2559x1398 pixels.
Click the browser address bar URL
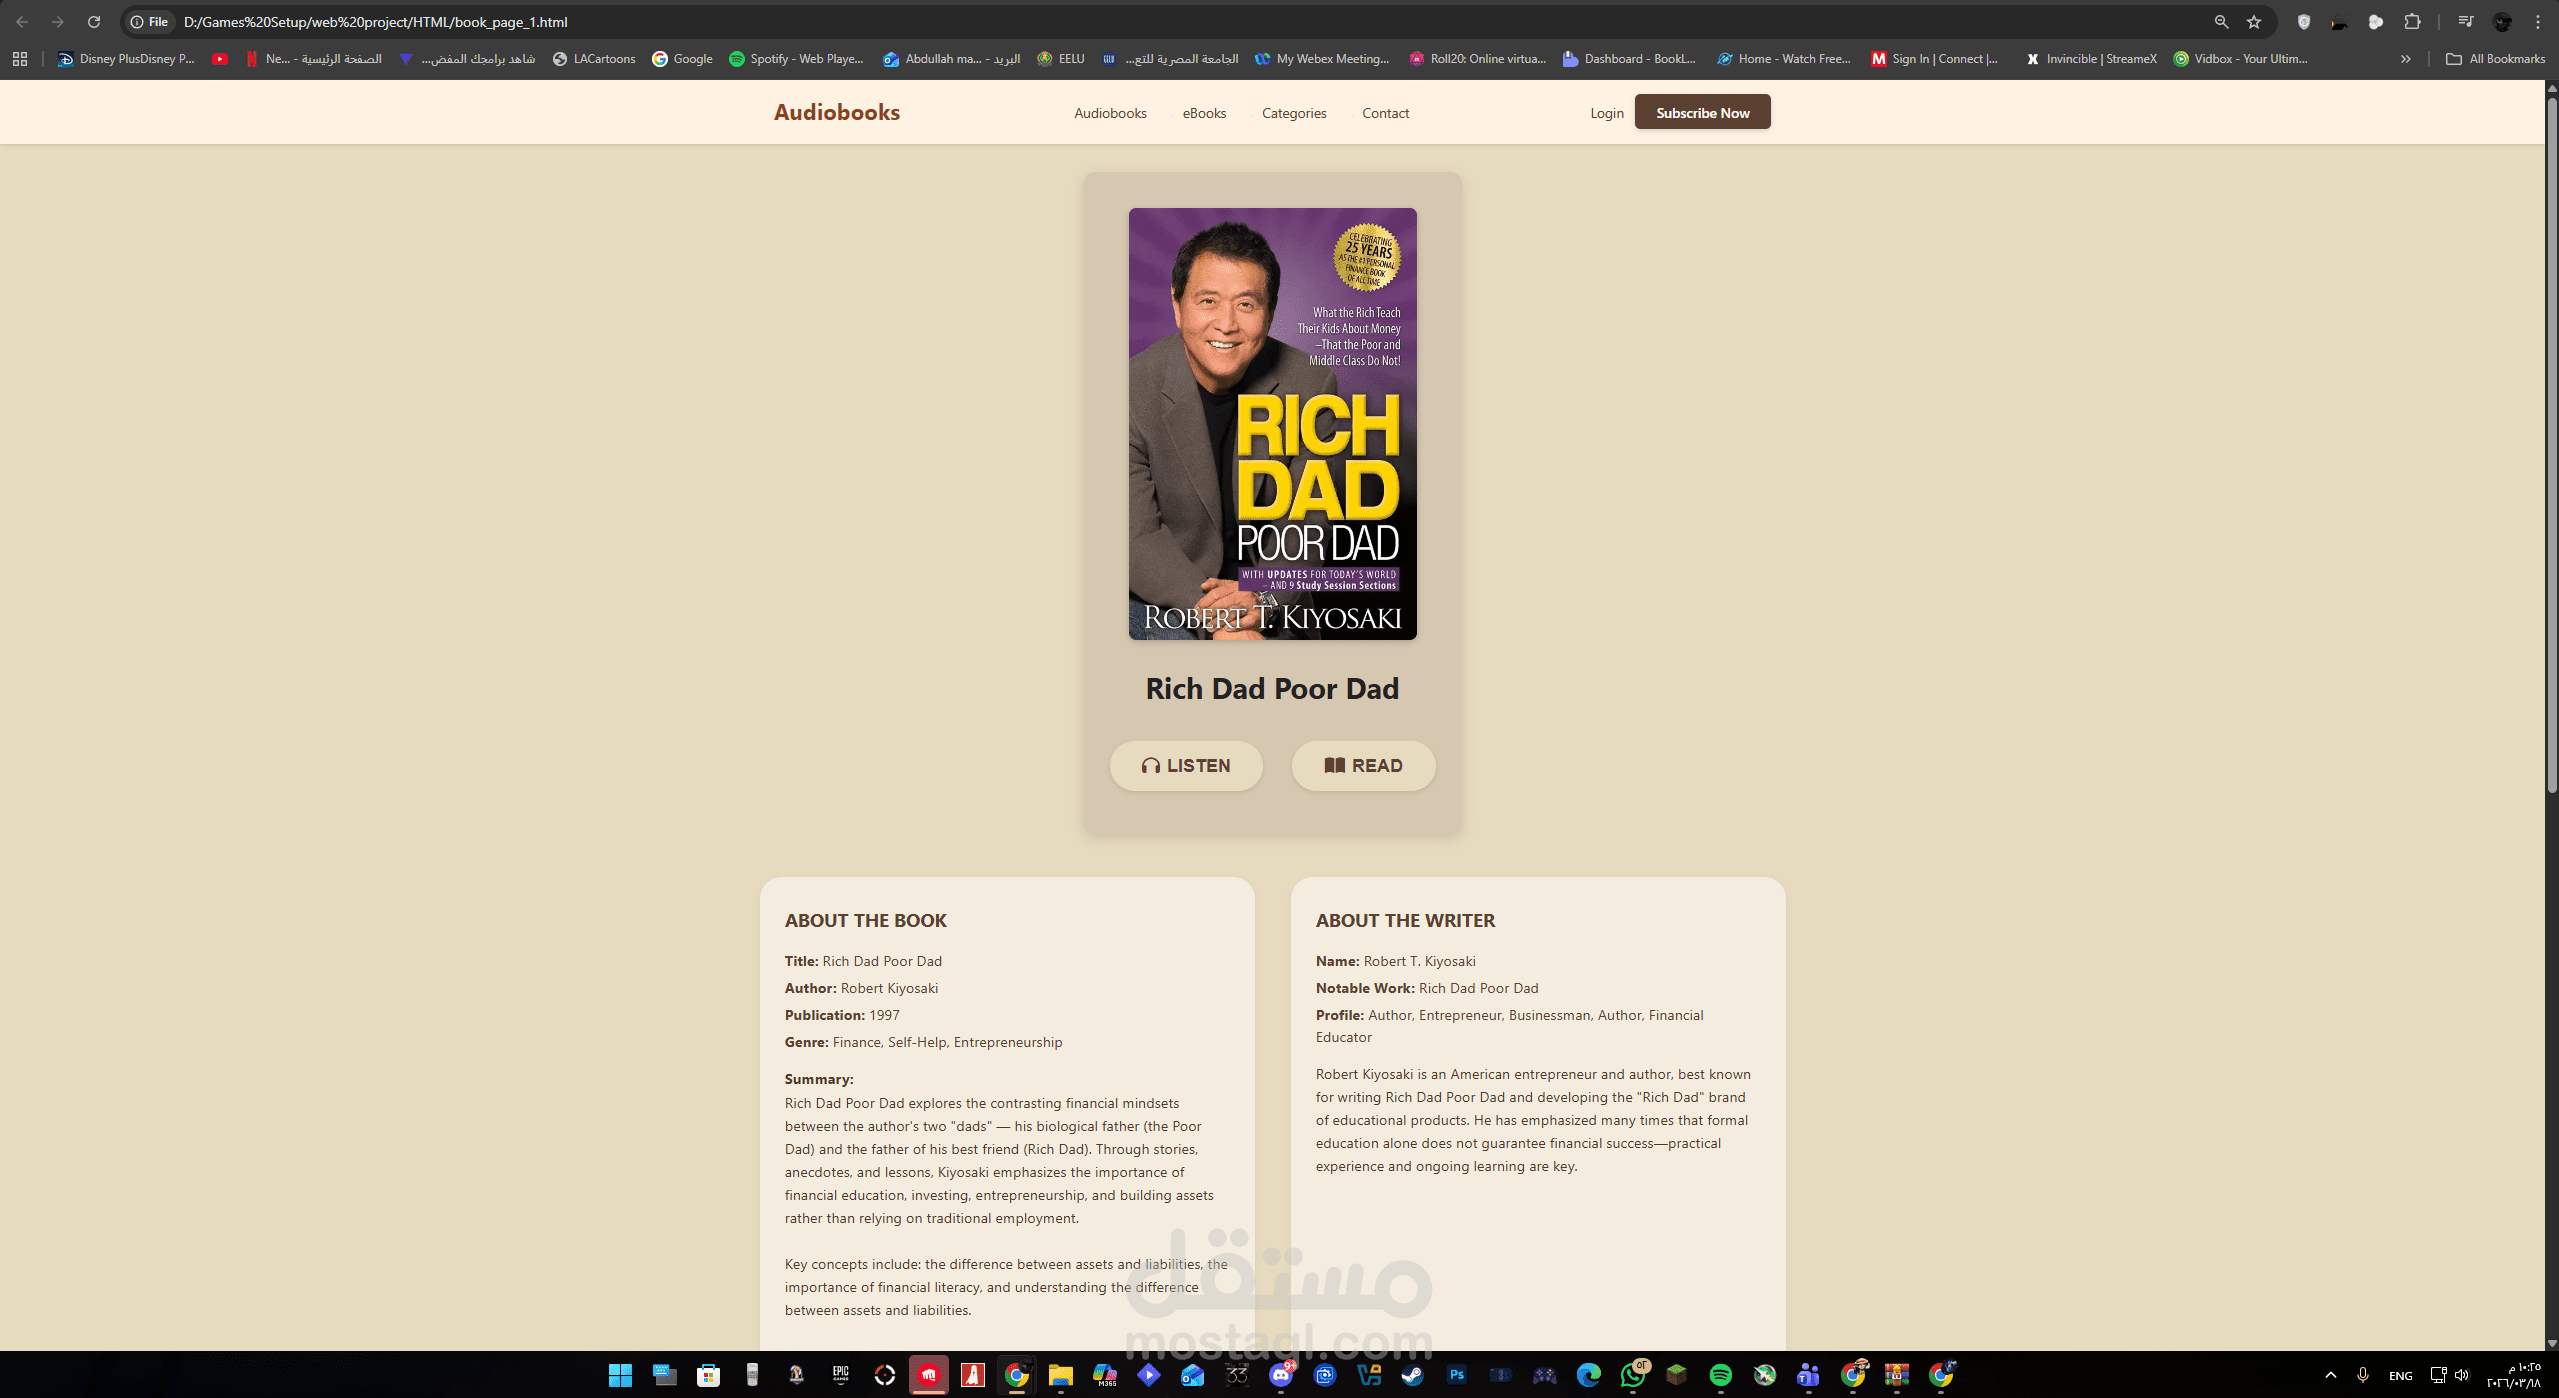pyautogui.click(x=376, y=22)
